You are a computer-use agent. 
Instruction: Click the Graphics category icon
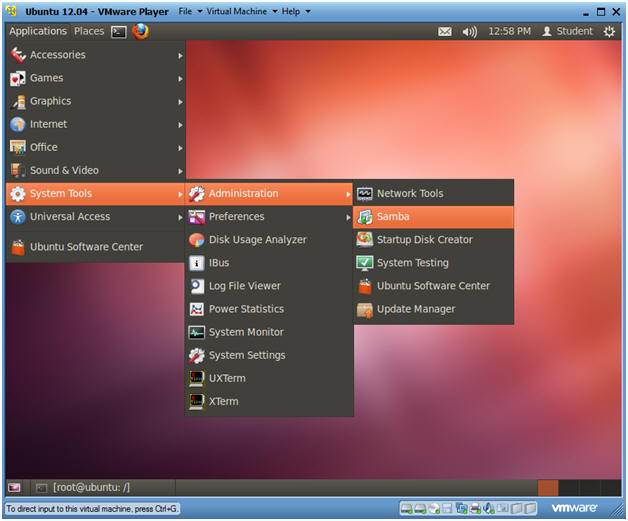click(x=18, y=101)
